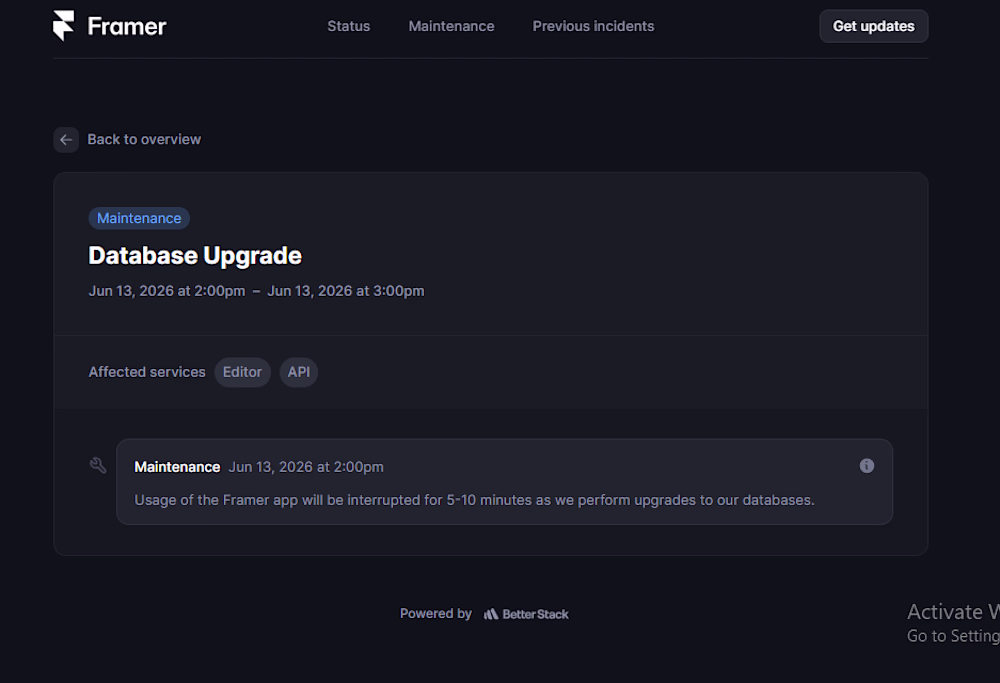
Task: Click the Framer logo icon
Action: pyautogui.click(x=64, y=26)
